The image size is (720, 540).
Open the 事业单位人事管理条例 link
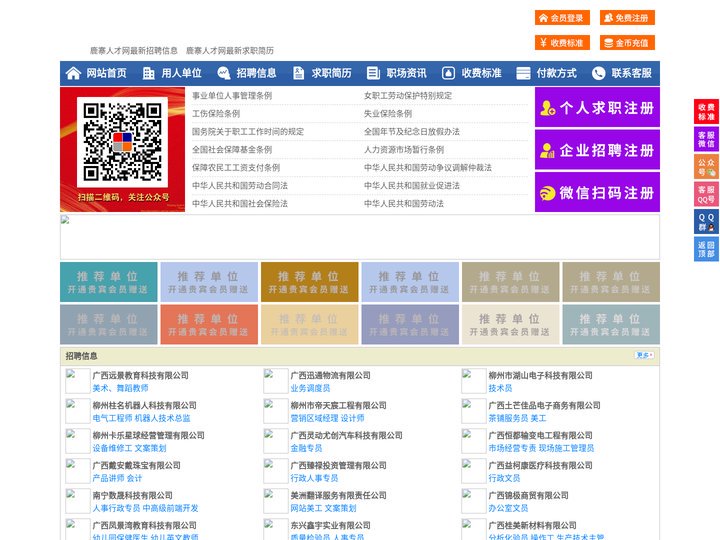tap(232, 96)
